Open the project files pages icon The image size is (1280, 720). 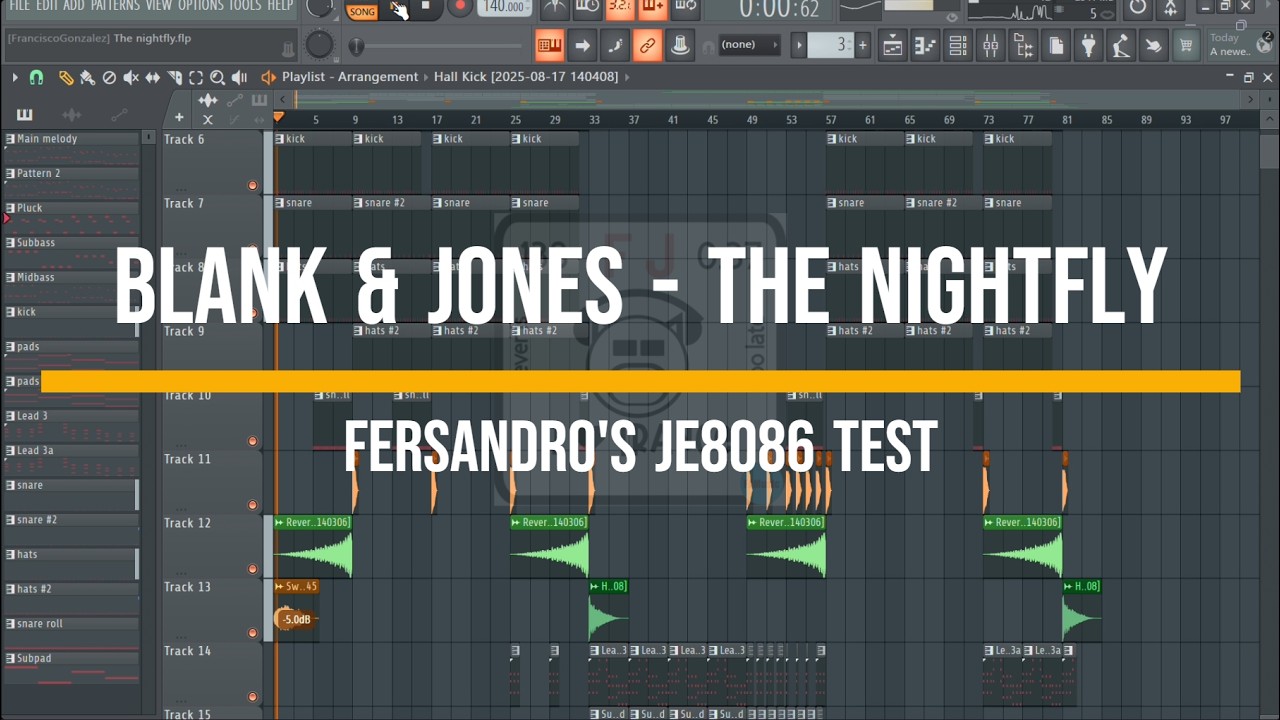pos(1056,45)
